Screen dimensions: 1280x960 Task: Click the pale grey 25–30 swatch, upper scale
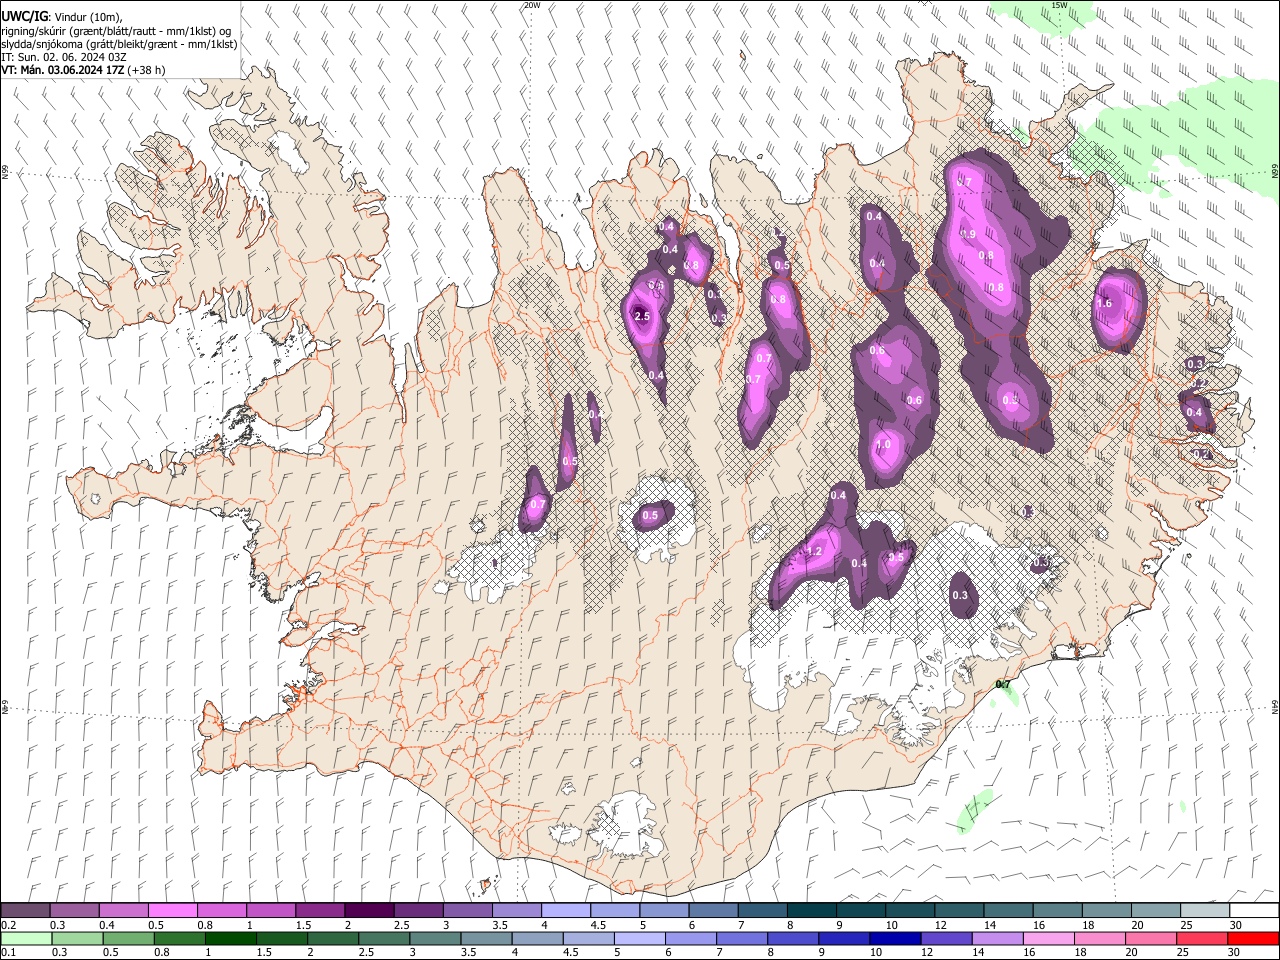pyautogui.click(x=1205, y=910)
